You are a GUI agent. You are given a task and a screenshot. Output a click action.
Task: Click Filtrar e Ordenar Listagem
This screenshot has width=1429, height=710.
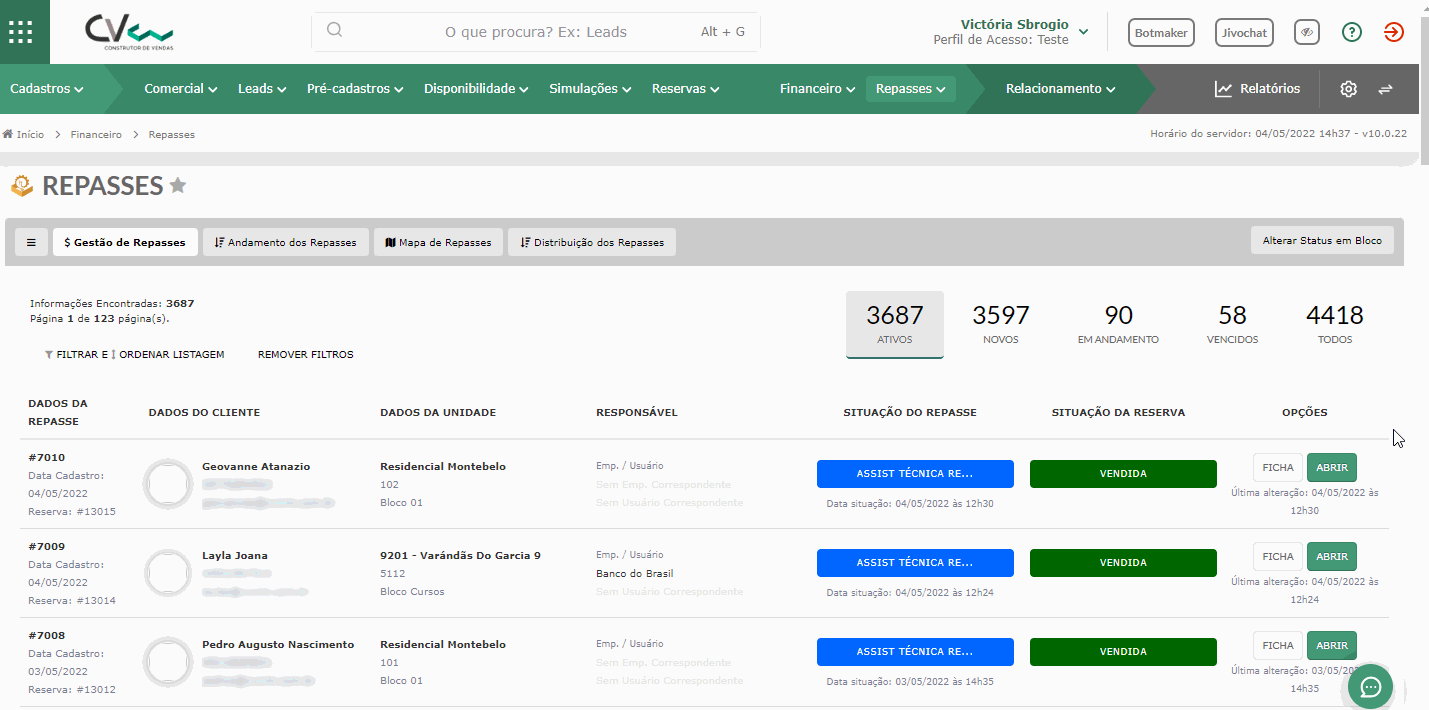coord(135,354)
